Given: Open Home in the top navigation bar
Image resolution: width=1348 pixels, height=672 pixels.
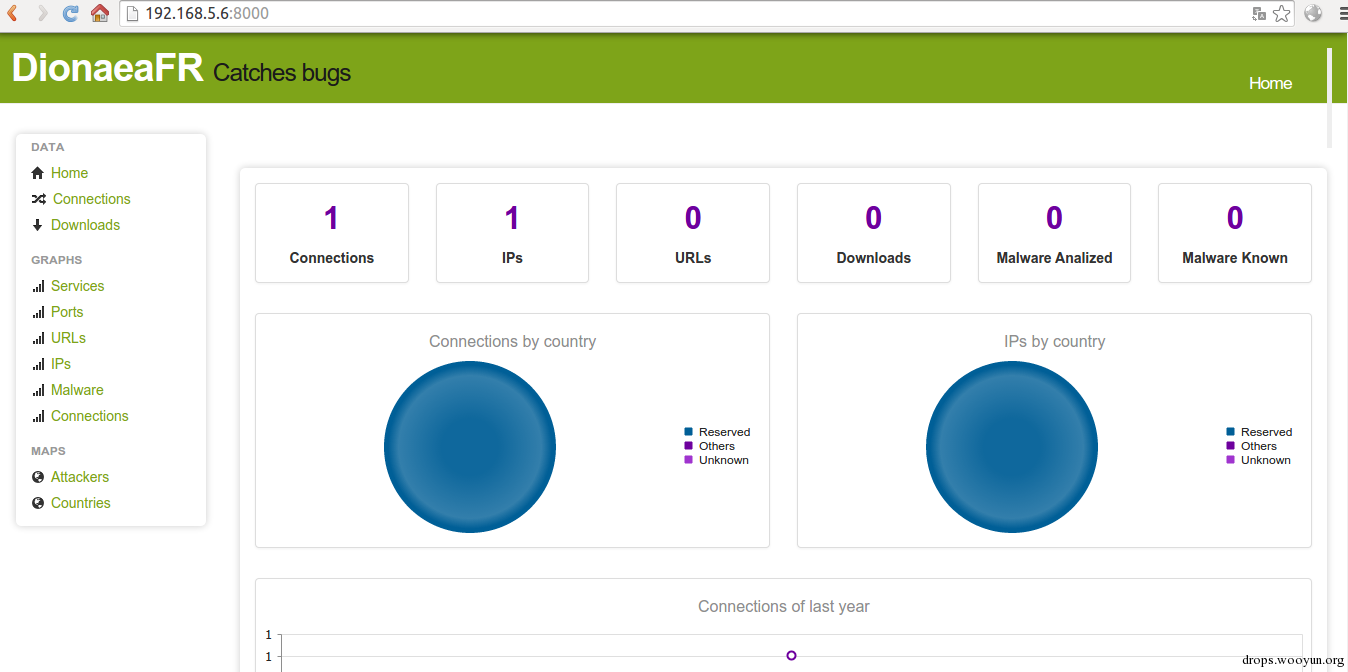Looking at the screenshot, I should (1270, 83).
